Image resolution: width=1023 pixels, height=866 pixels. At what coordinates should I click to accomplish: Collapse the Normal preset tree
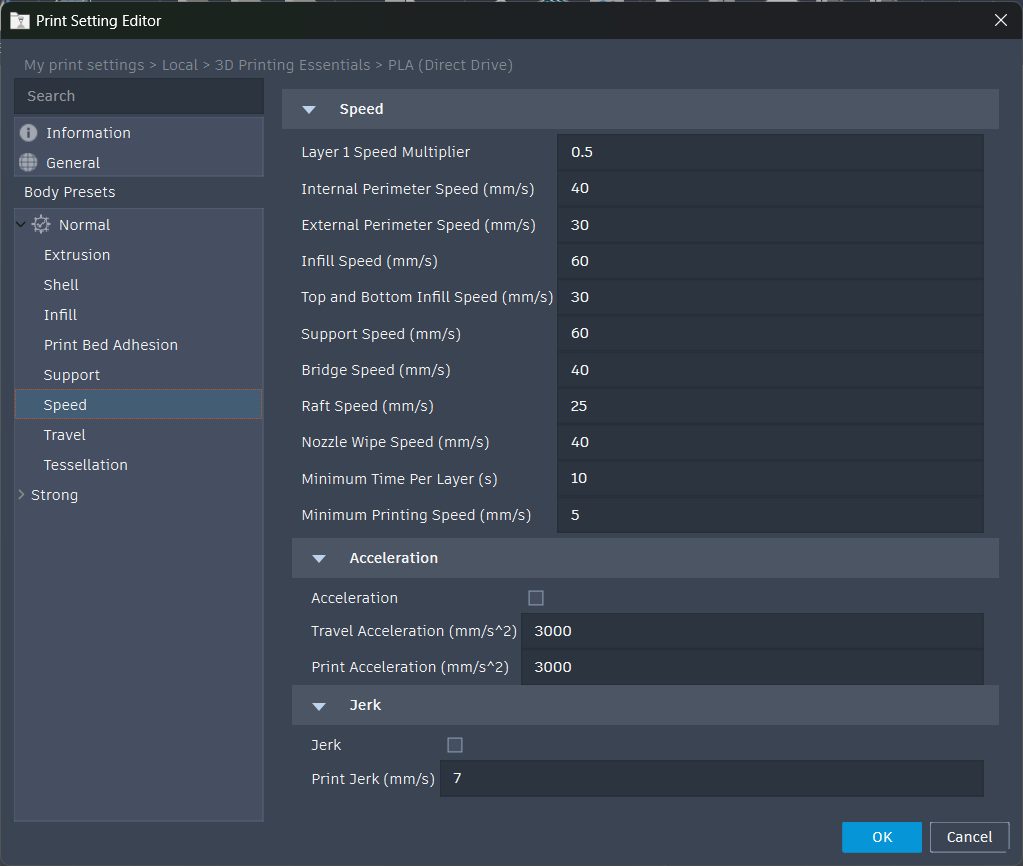21,225
